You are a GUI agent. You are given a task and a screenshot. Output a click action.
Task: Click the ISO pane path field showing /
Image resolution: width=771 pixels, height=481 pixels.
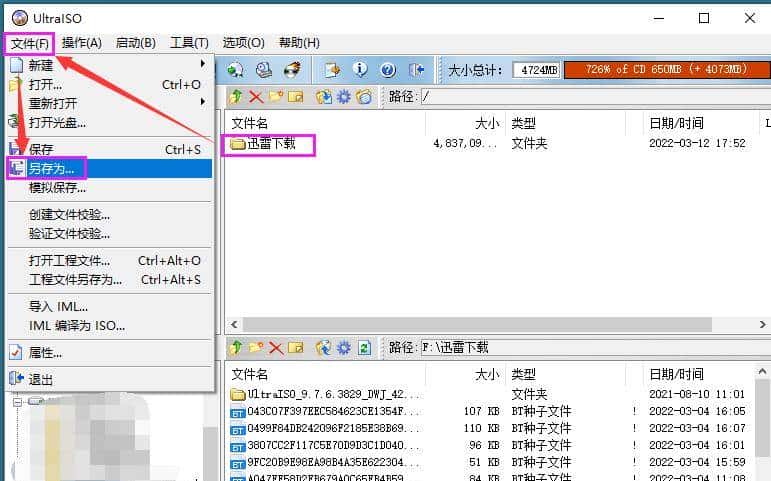(x=595, y=97)
